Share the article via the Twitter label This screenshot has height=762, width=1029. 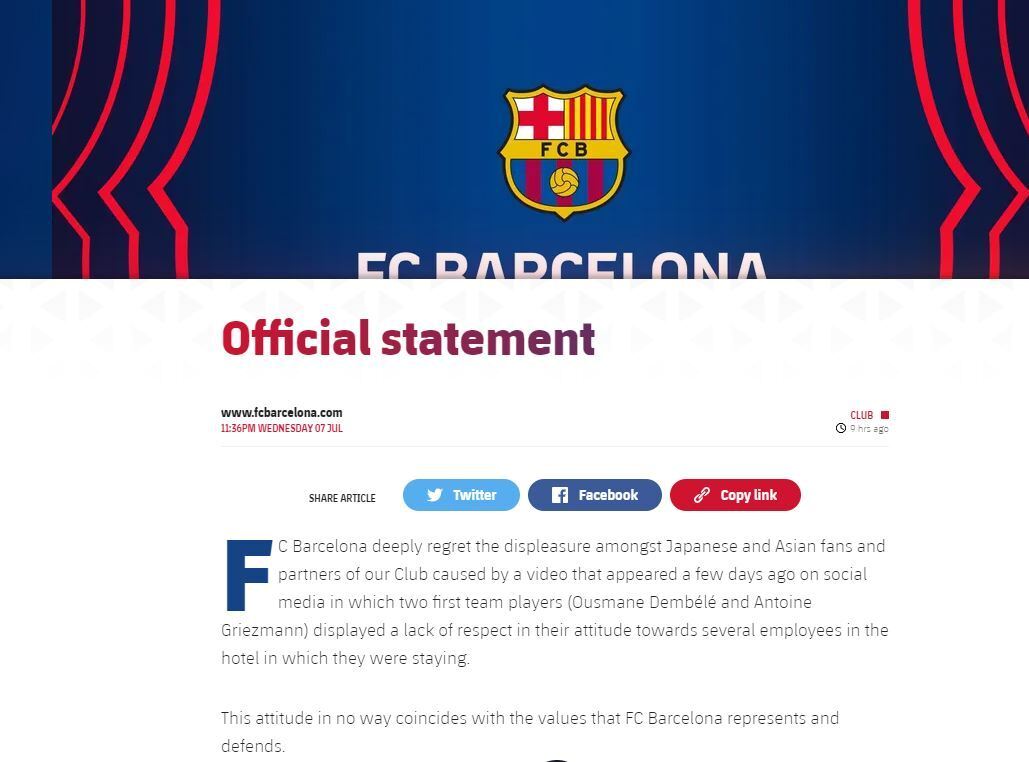pyautogui.click(x=474, y=495)
